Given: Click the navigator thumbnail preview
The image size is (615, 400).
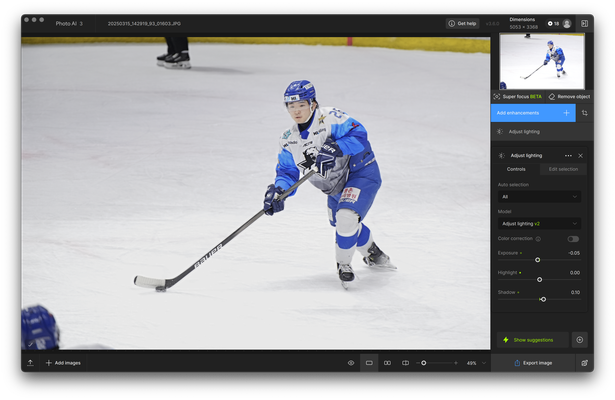Looking at the screenshot, I should [542, 62].
